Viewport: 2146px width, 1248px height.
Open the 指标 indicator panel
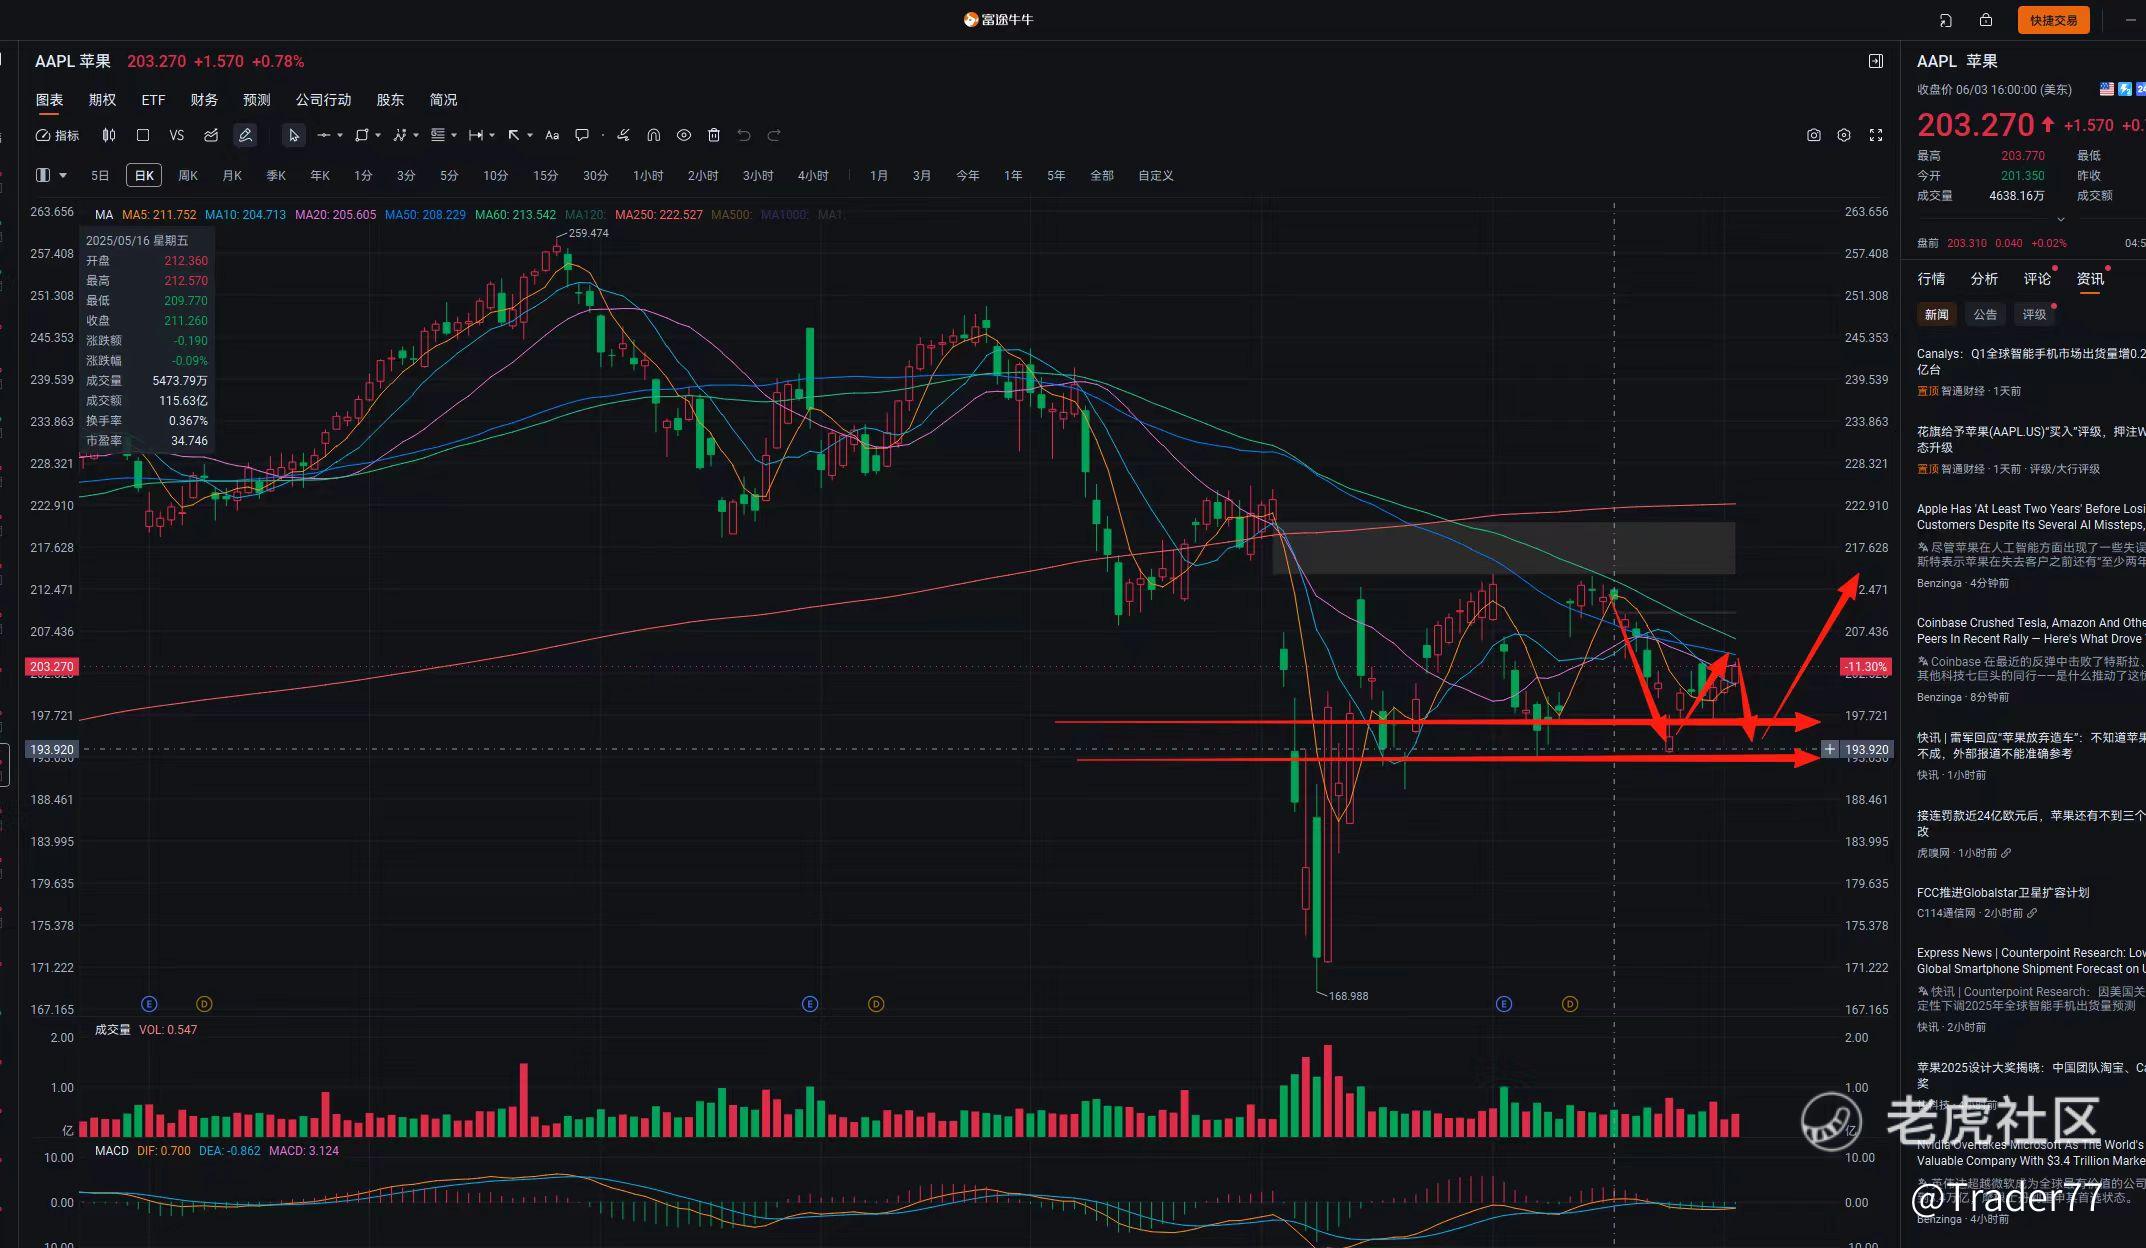tap(57, 135)
